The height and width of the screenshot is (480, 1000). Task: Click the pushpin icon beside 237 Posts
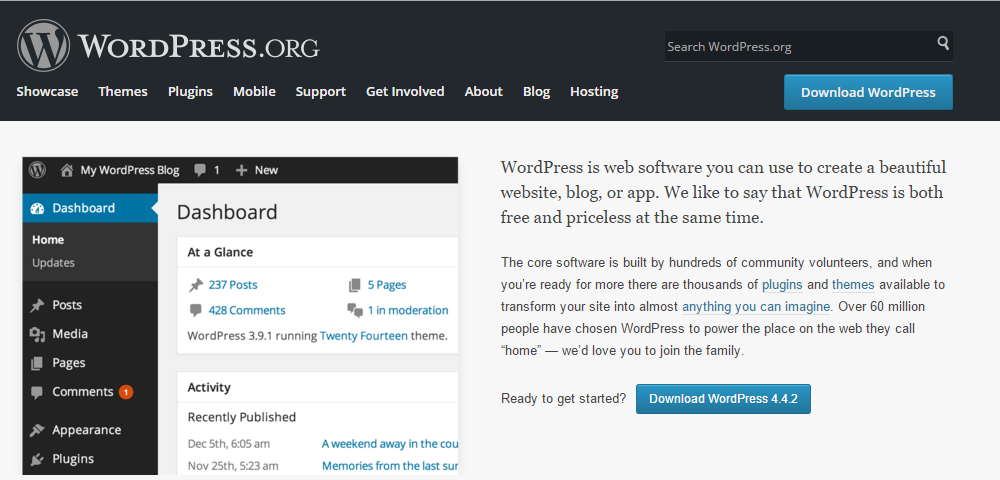(x=195, y=285)
